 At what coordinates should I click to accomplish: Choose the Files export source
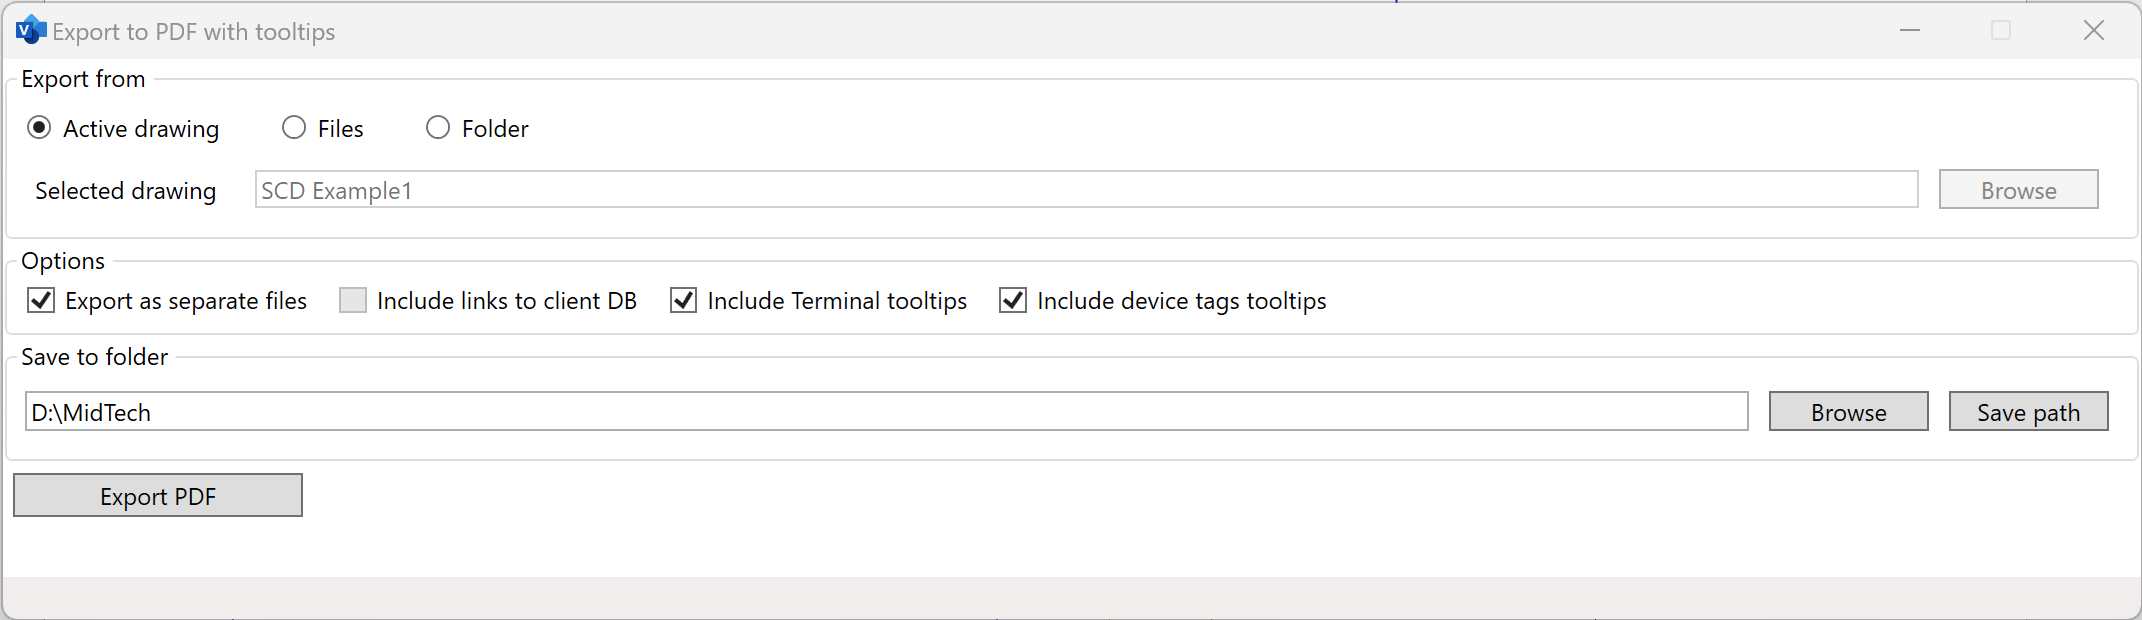point(294,128)
